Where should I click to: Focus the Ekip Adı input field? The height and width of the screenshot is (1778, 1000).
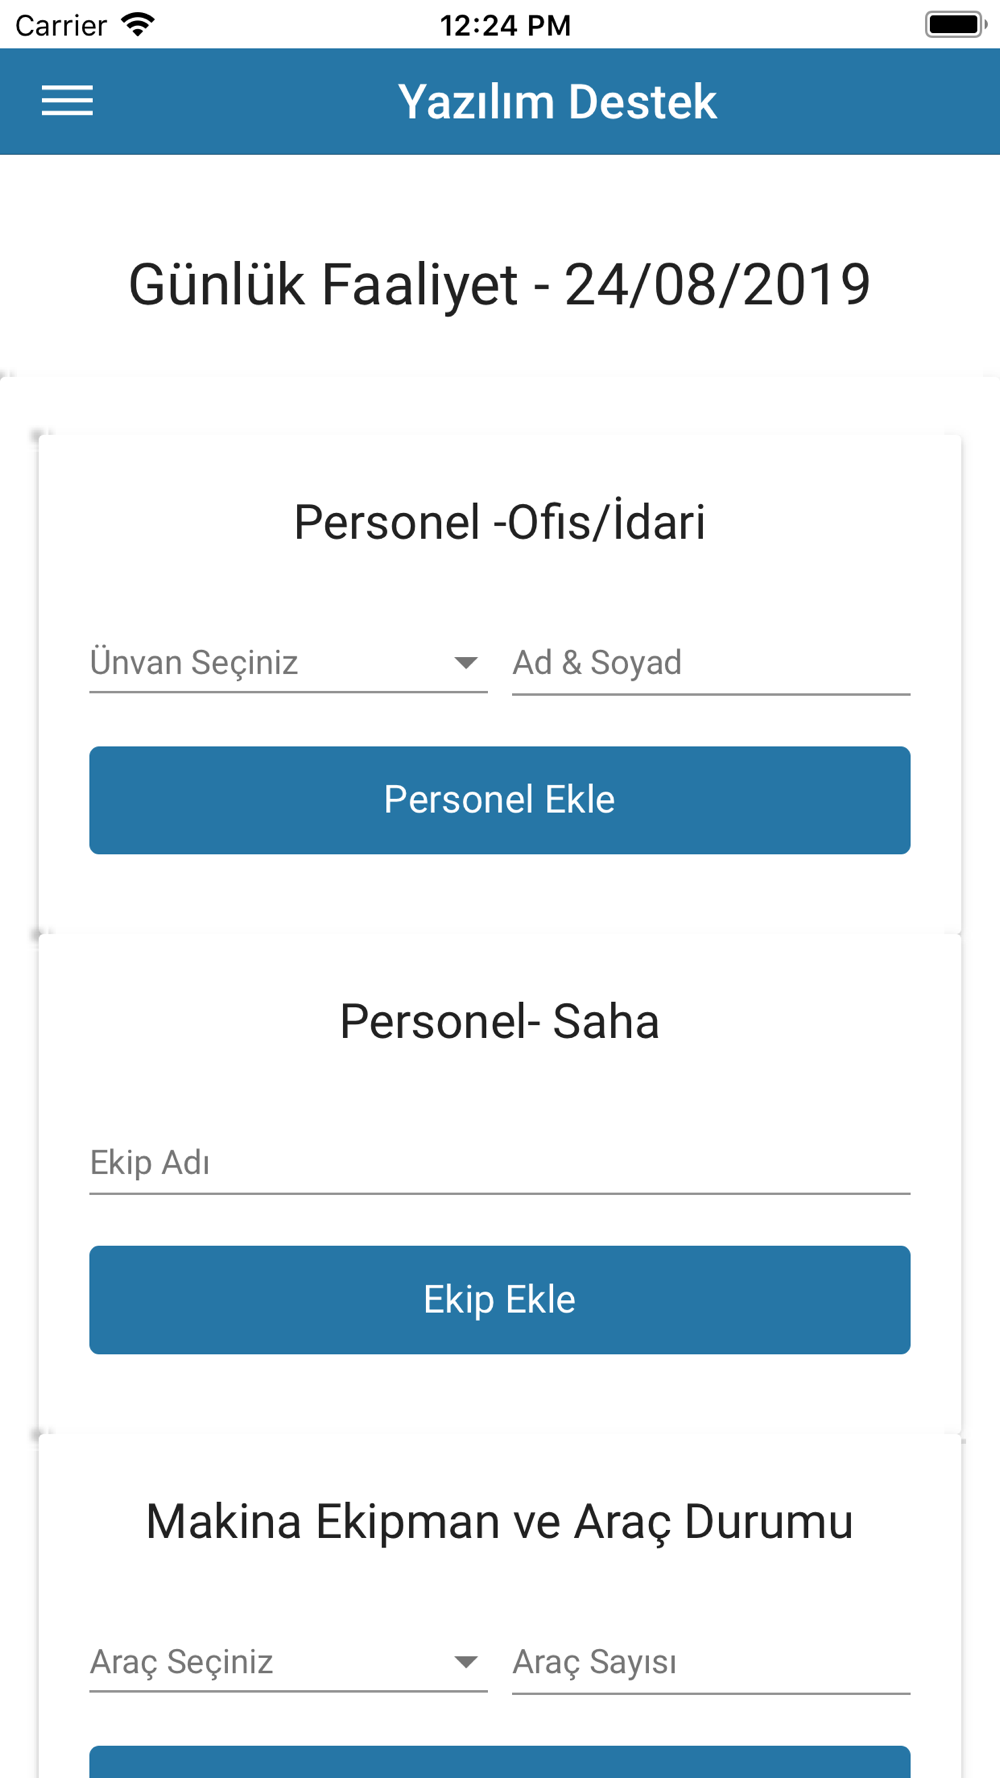[x=500, y=1163]
